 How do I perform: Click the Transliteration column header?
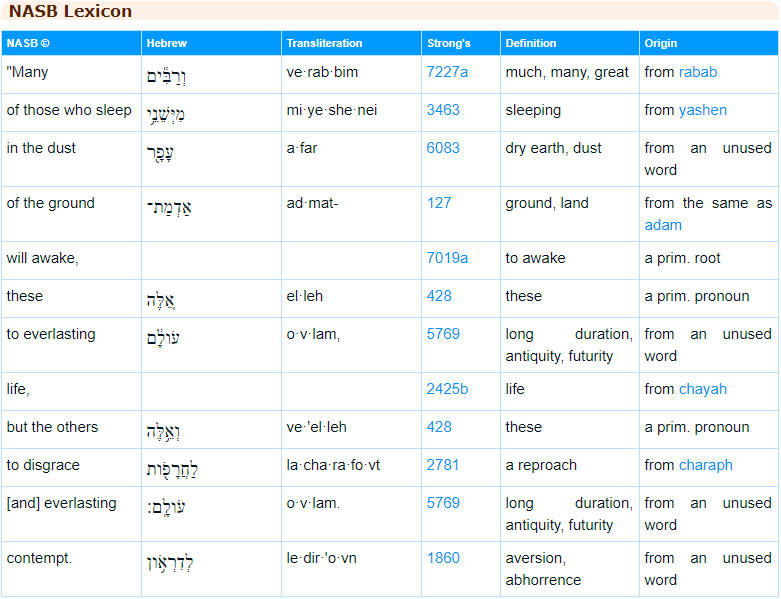tap(324, 44)
